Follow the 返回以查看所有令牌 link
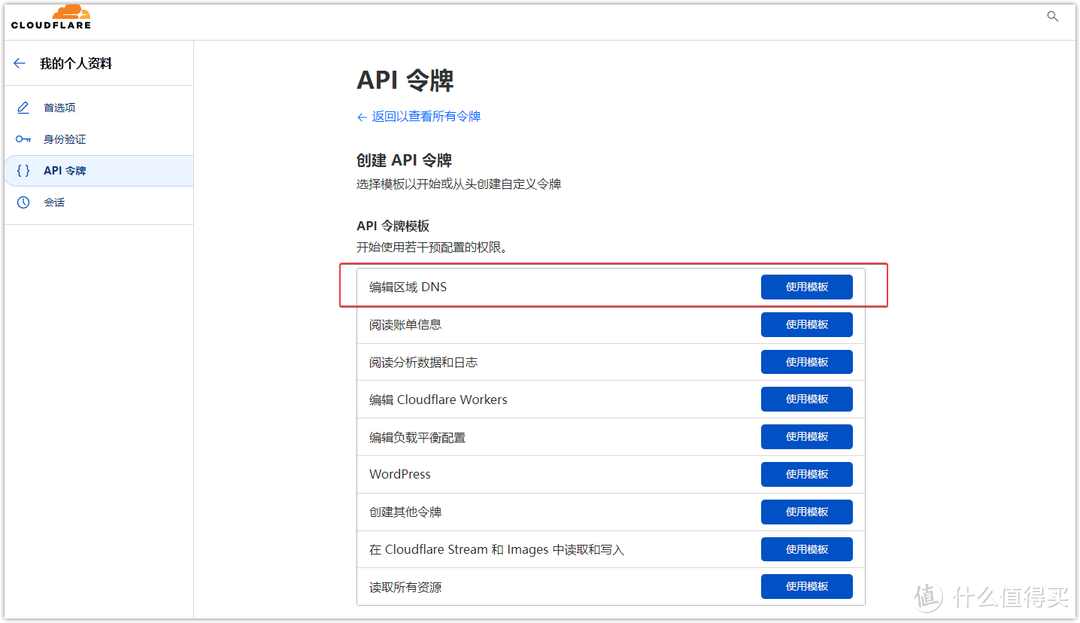The width and height of the screenshot is (1080, 623). [x=419, y=117]
